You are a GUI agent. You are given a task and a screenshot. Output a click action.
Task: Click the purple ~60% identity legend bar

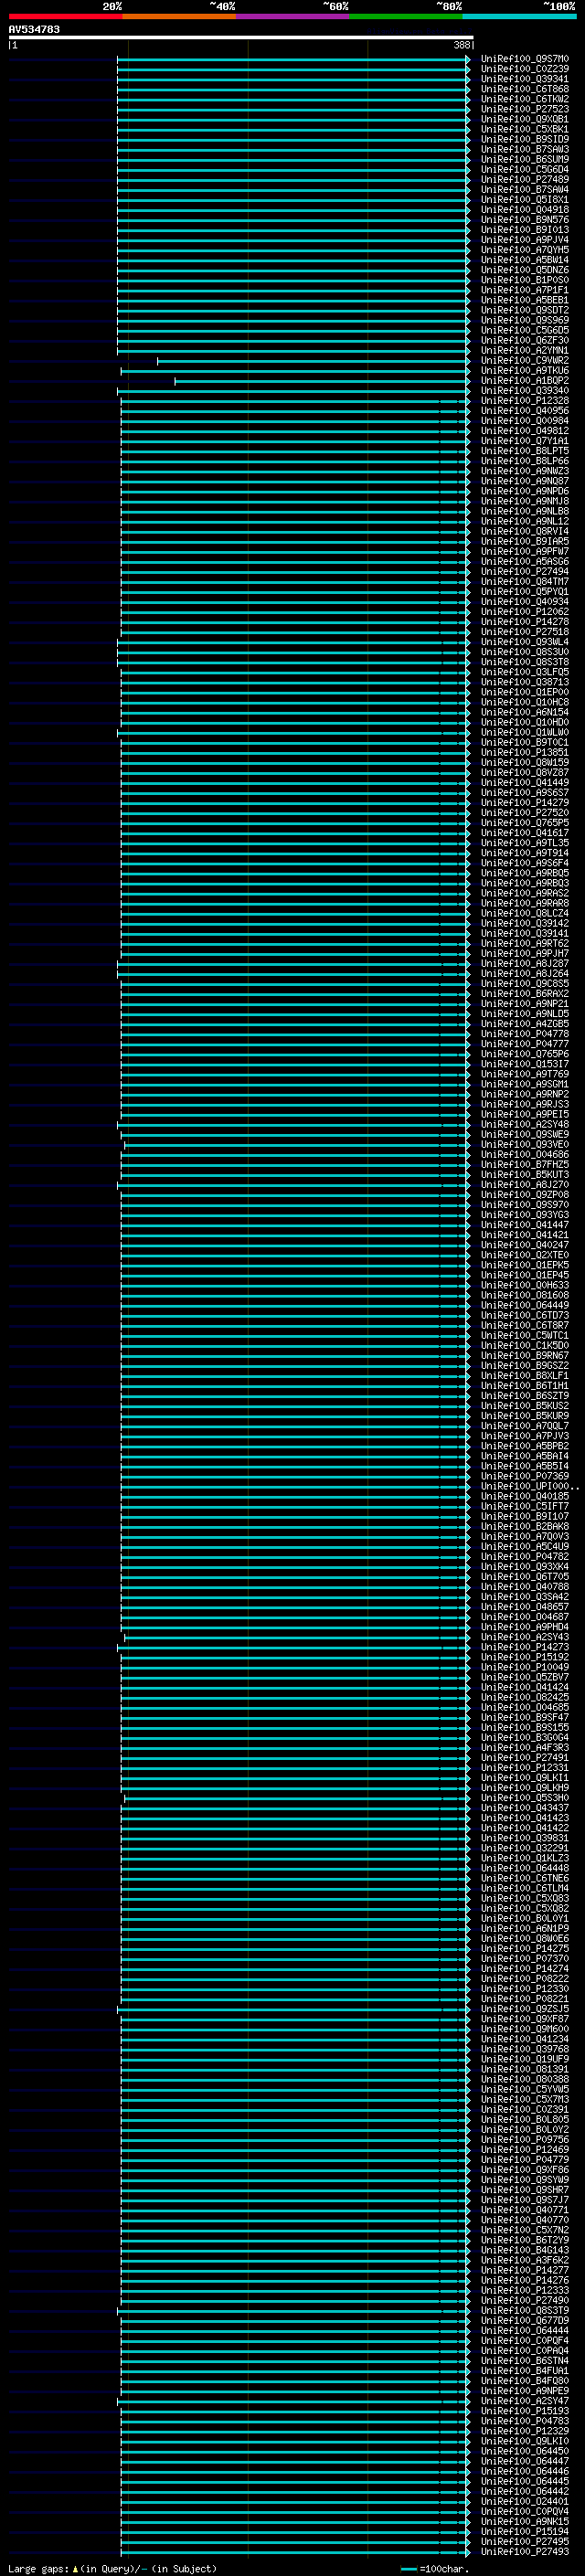293,16
